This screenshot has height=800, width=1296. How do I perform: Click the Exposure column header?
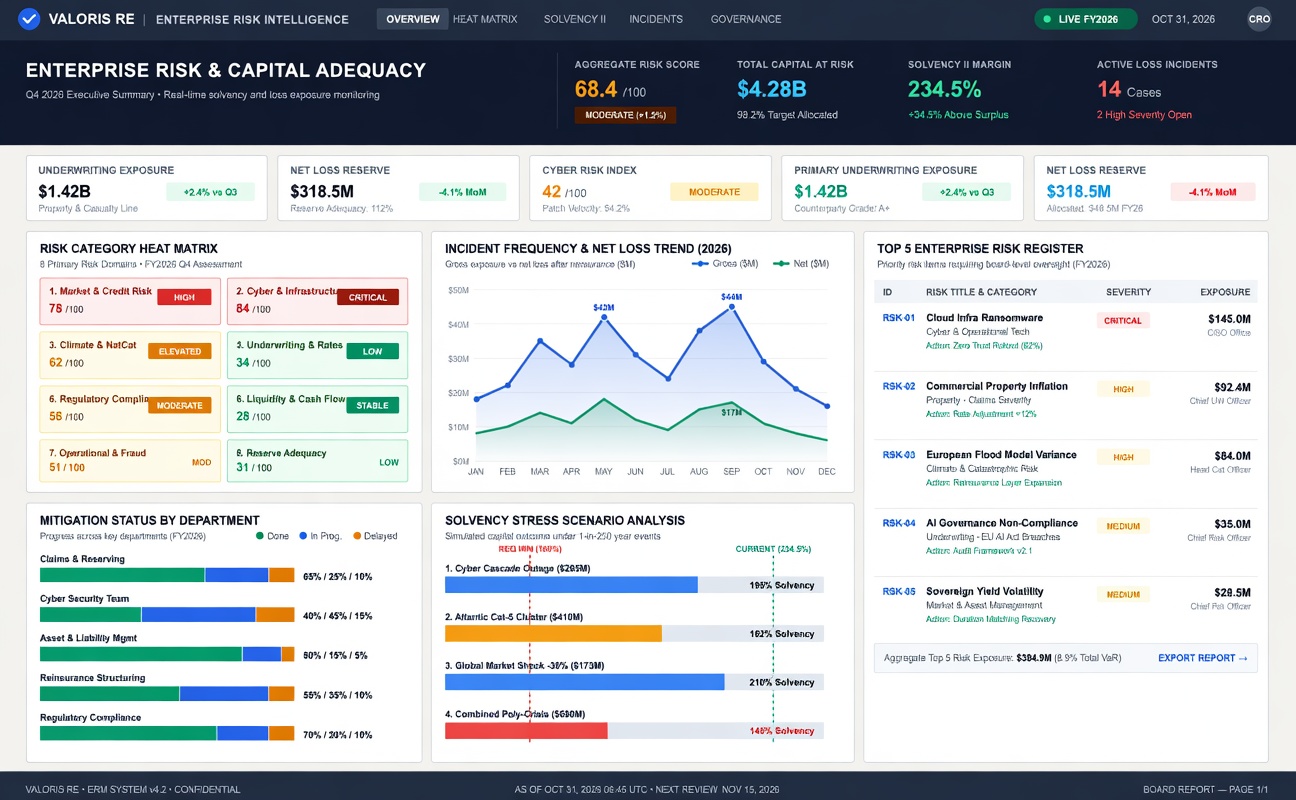coord(1225,292)
